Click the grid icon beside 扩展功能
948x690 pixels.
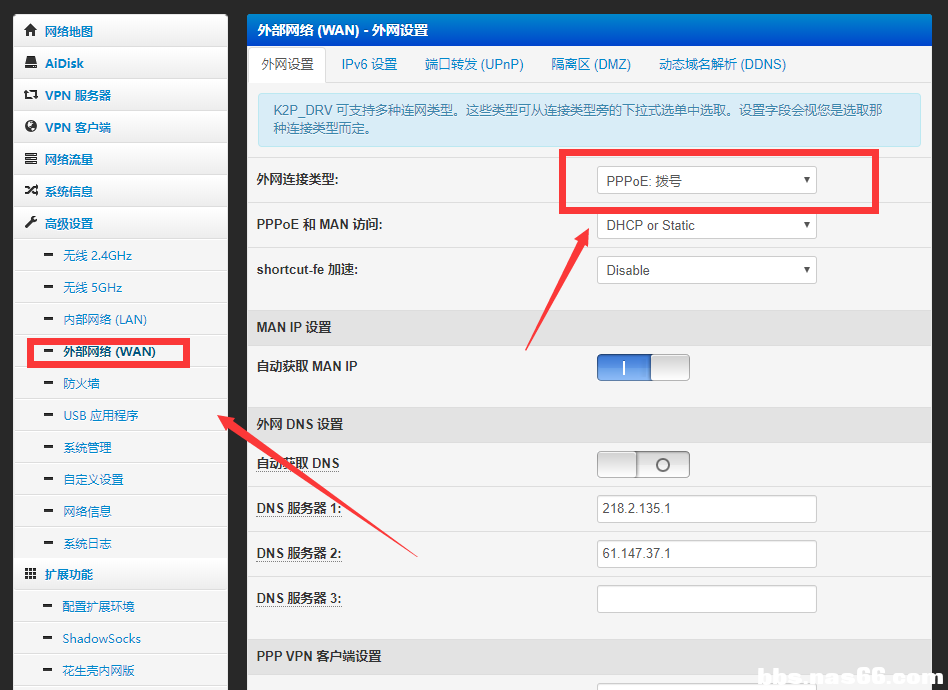click(x=31, y=574)
